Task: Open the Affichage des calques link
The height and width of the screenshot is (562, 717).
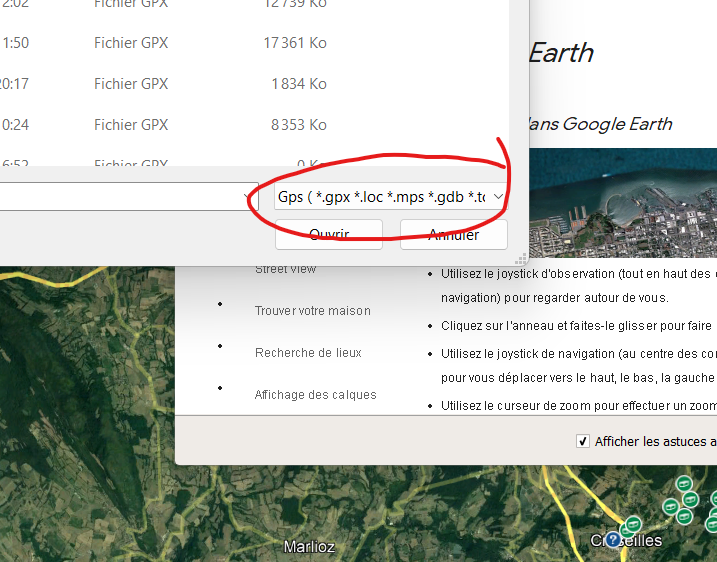Action: (315, 395)
